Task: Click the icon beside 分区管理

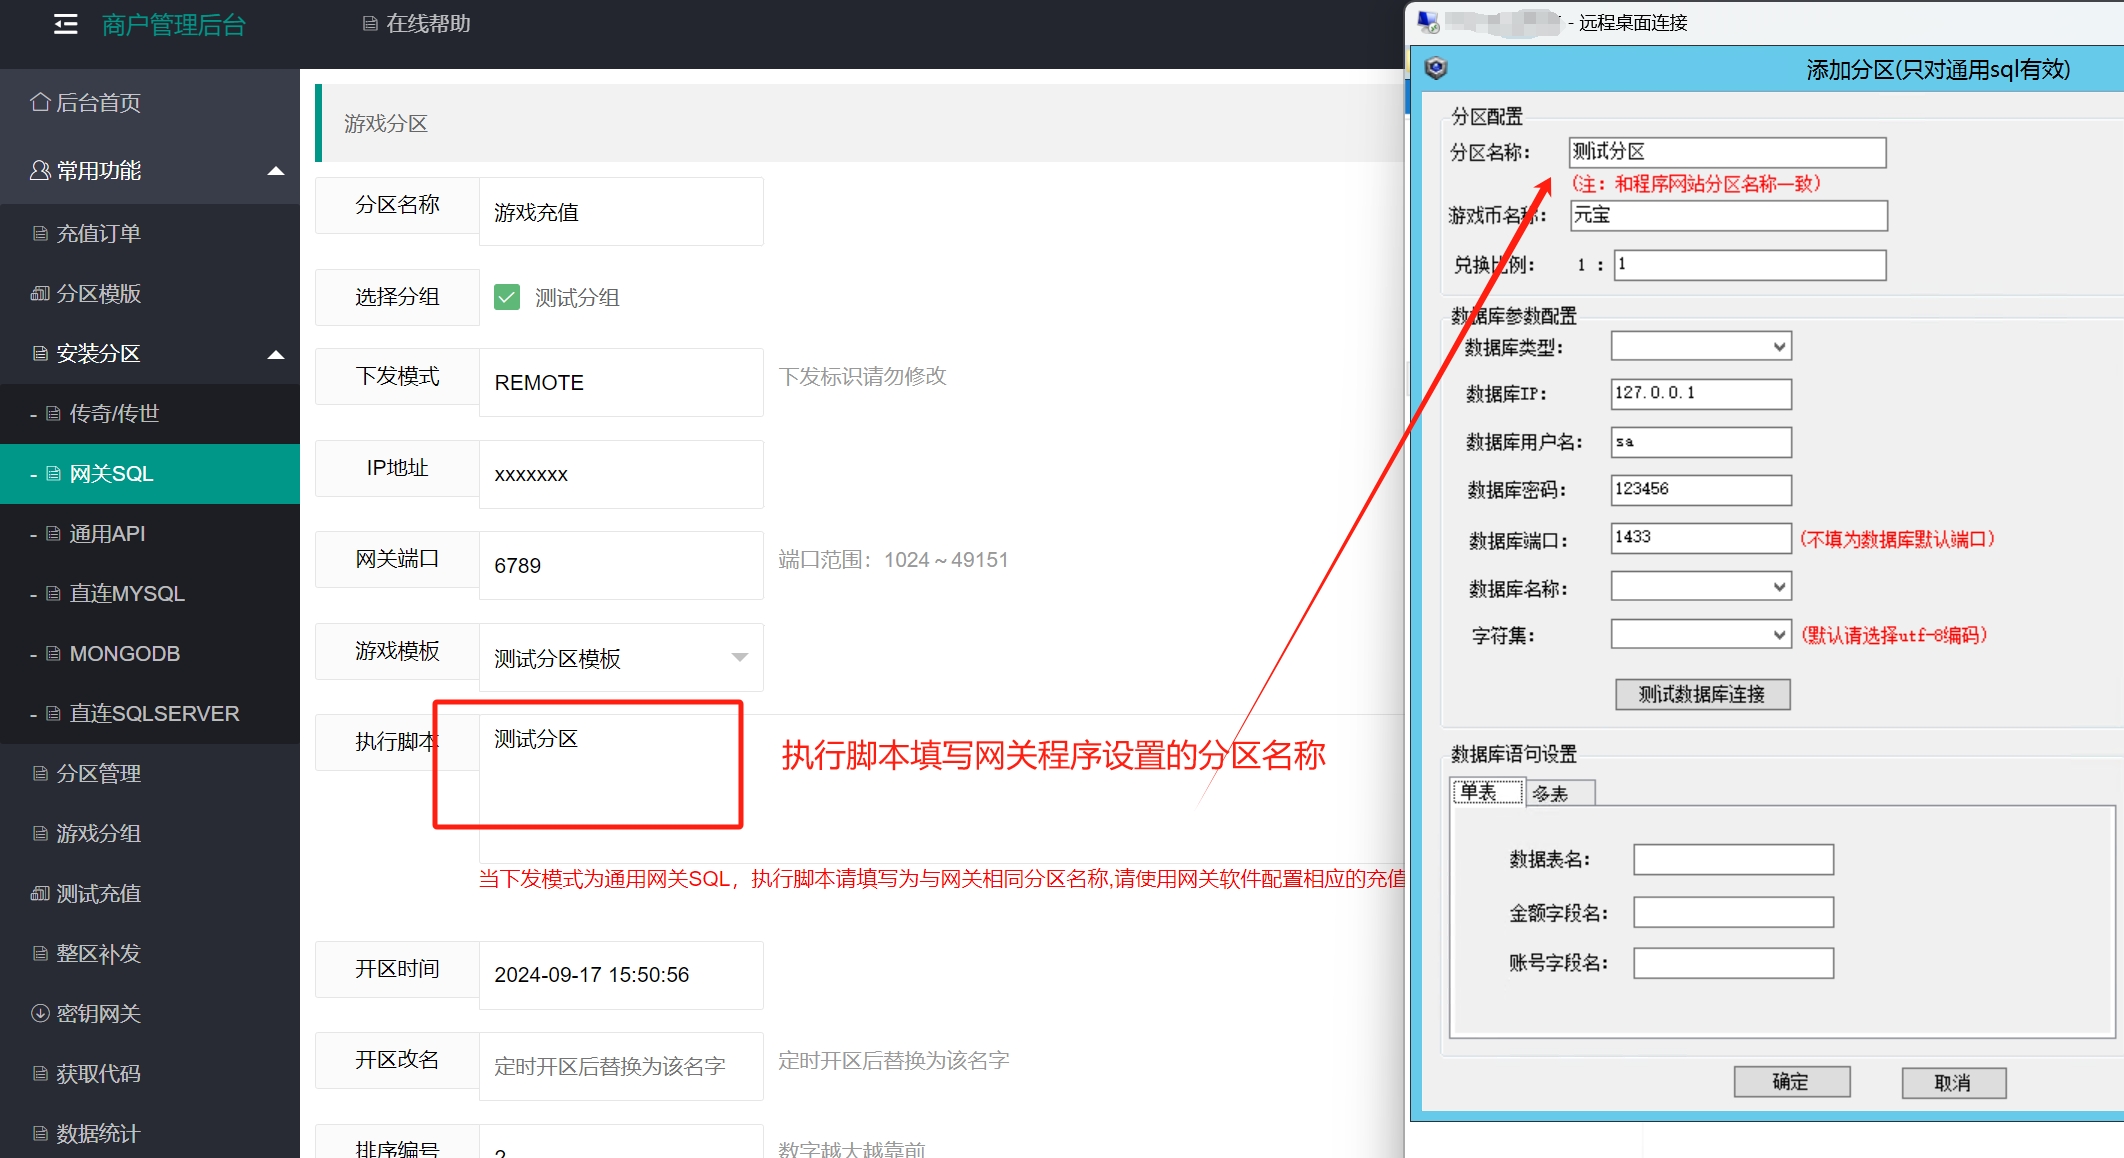Action: [40, 774]
